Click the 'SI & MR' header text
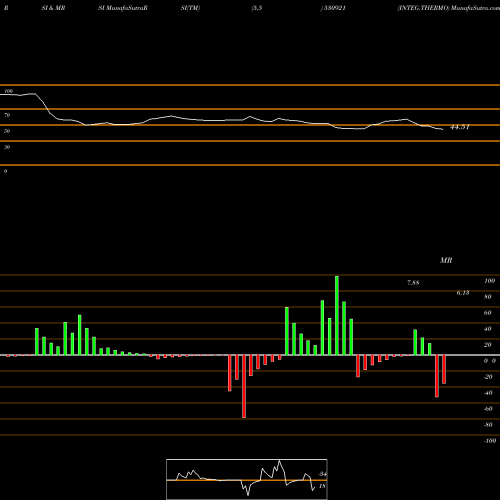The height and width of the screenshot is (500, 500). (x=53, y=8)
